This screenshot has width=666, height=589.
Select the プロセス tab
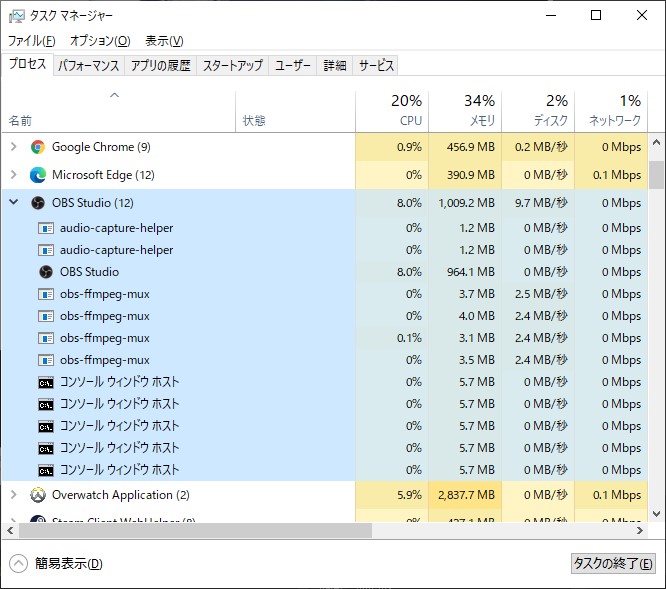(28, 64)
